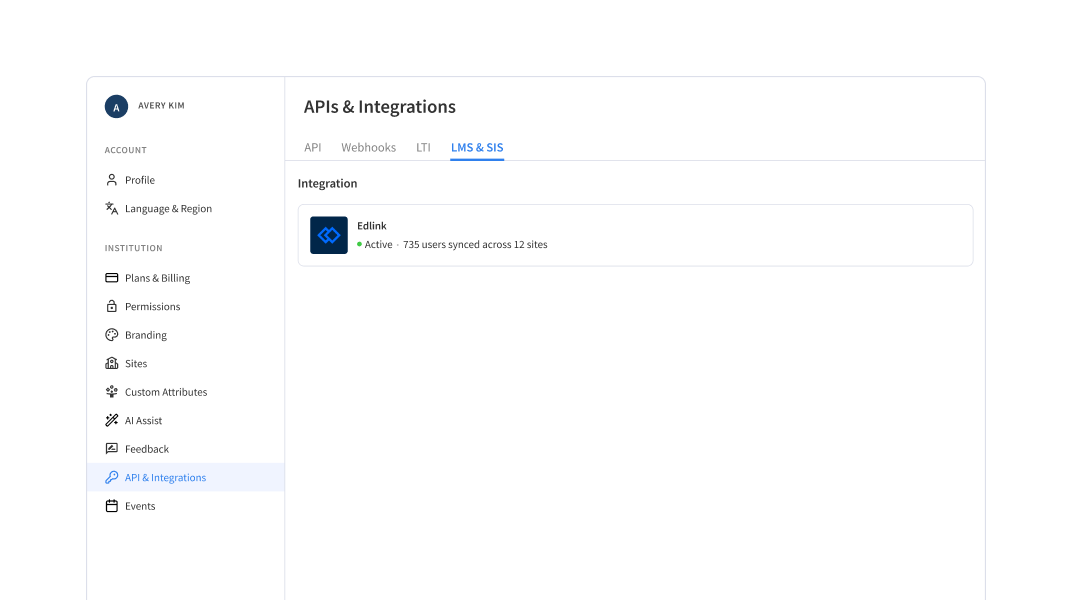The width and height of the screenshot is (1072, 600).
Task: Click the Branding palette icon
Action: coord(111,335)
